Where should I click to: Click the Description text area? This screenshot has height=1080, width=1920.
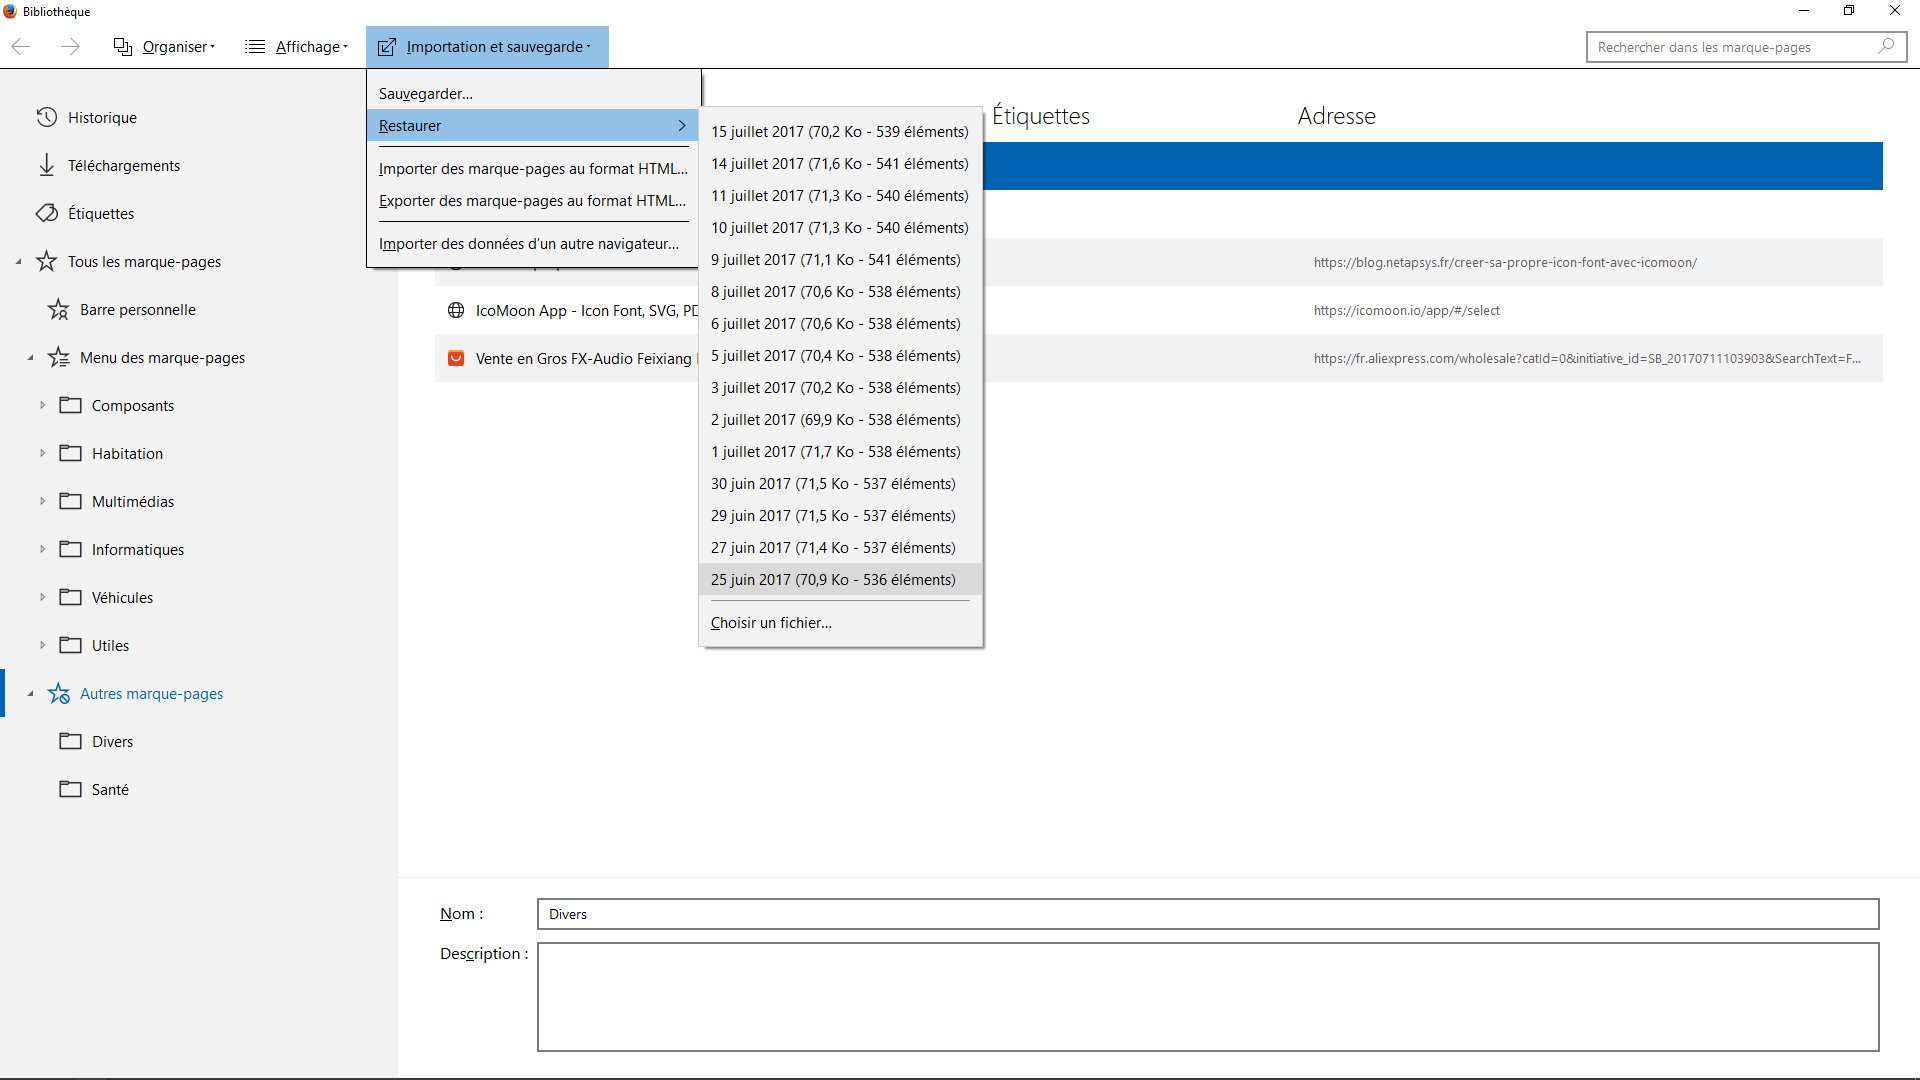click(1208, 997)
